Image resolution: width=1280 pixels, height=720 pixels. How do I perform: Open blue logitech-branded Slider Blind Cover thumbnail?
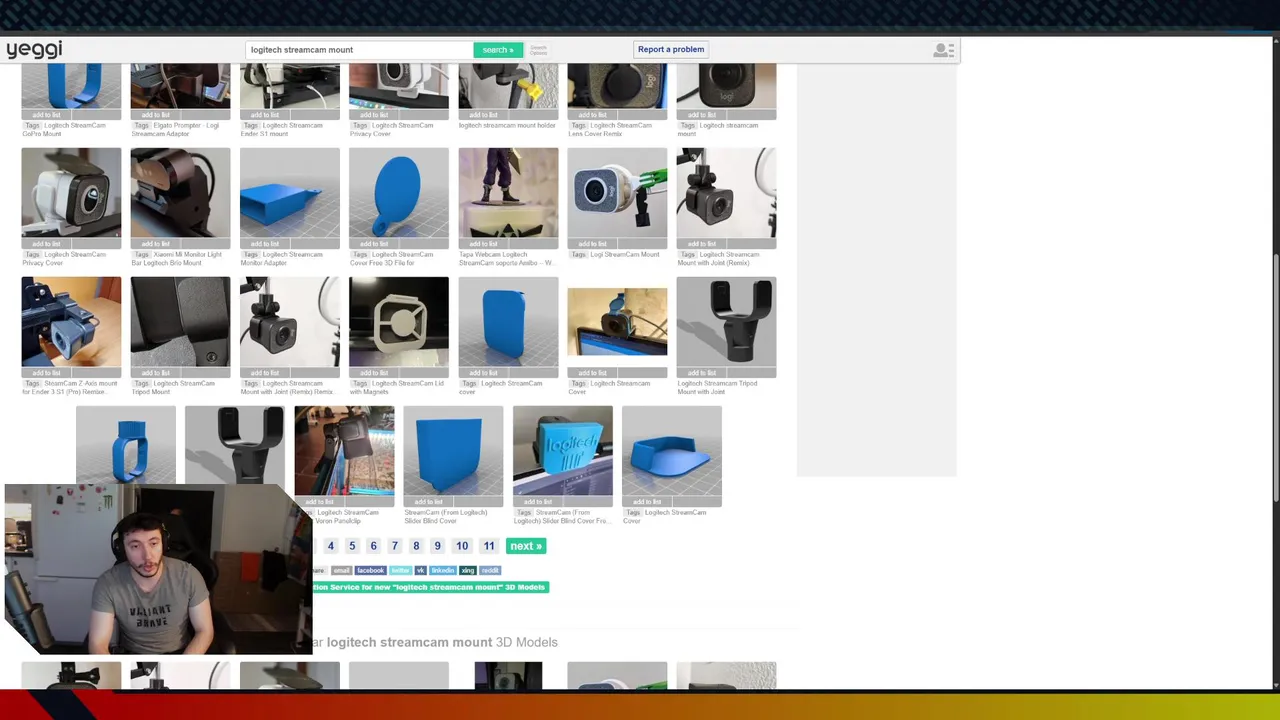tap(563, 451)
